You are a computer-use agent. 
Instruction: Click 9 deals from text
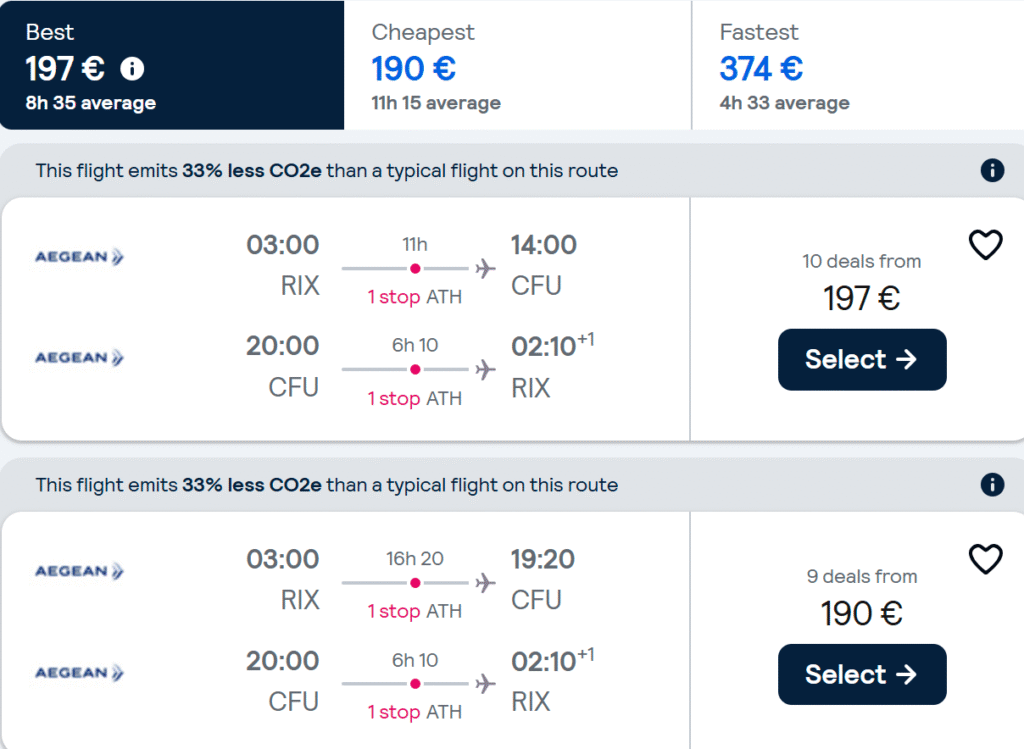pos(861,576)
